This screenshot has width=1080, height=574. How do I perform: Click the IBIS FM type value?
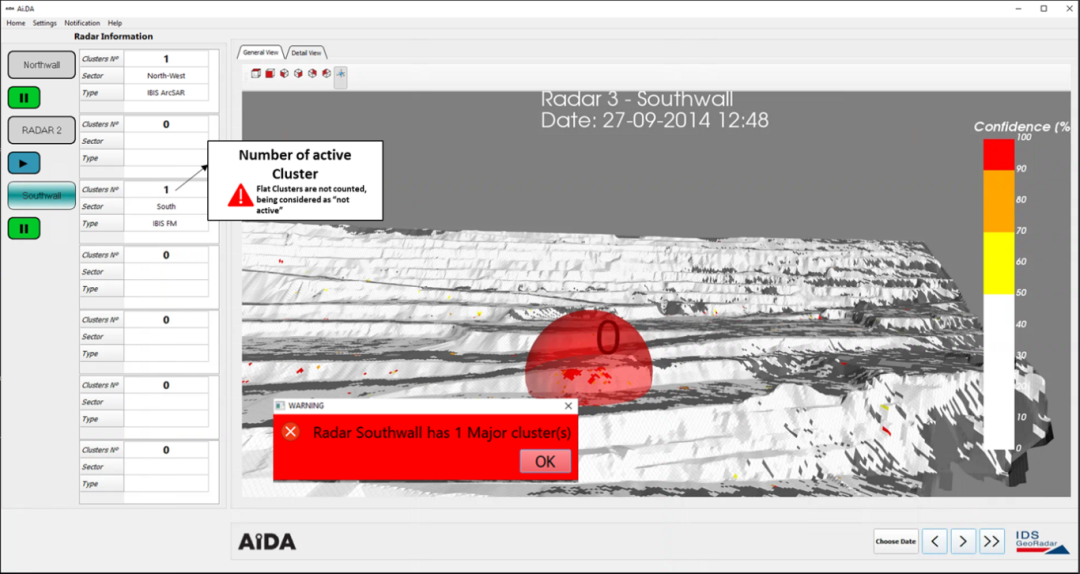[166, 223]
